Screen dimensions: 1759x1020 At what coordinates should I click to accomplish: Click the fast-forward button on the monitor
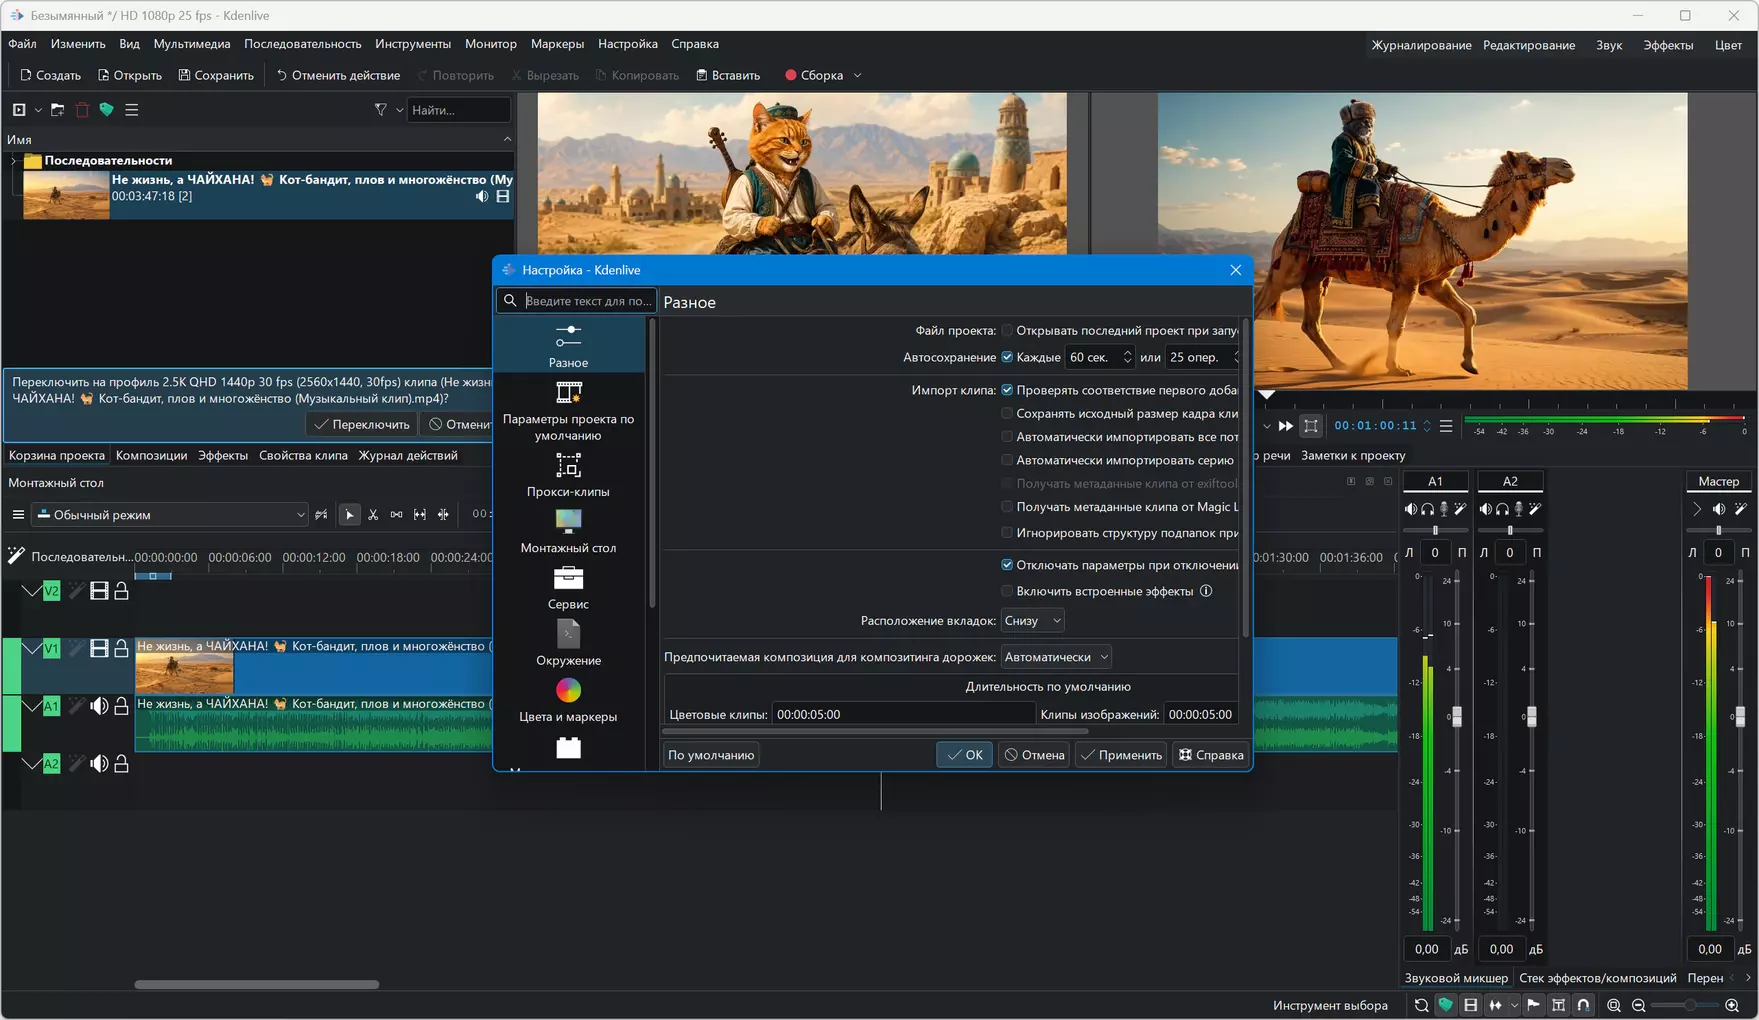[x=1286, y=426]
